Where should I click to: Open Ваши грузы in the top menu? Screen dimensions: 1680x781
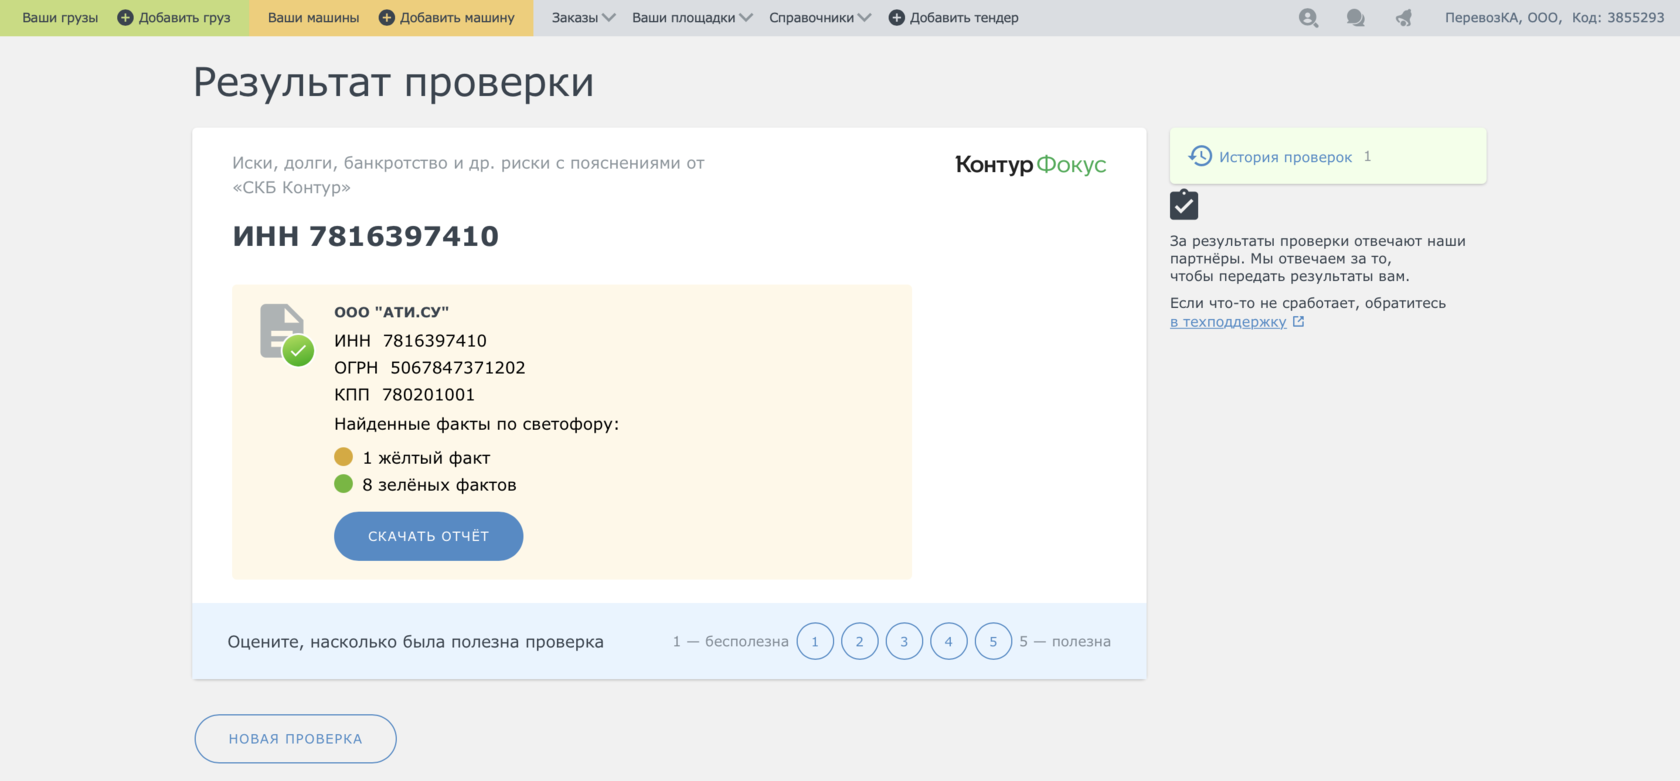(60, 18)
